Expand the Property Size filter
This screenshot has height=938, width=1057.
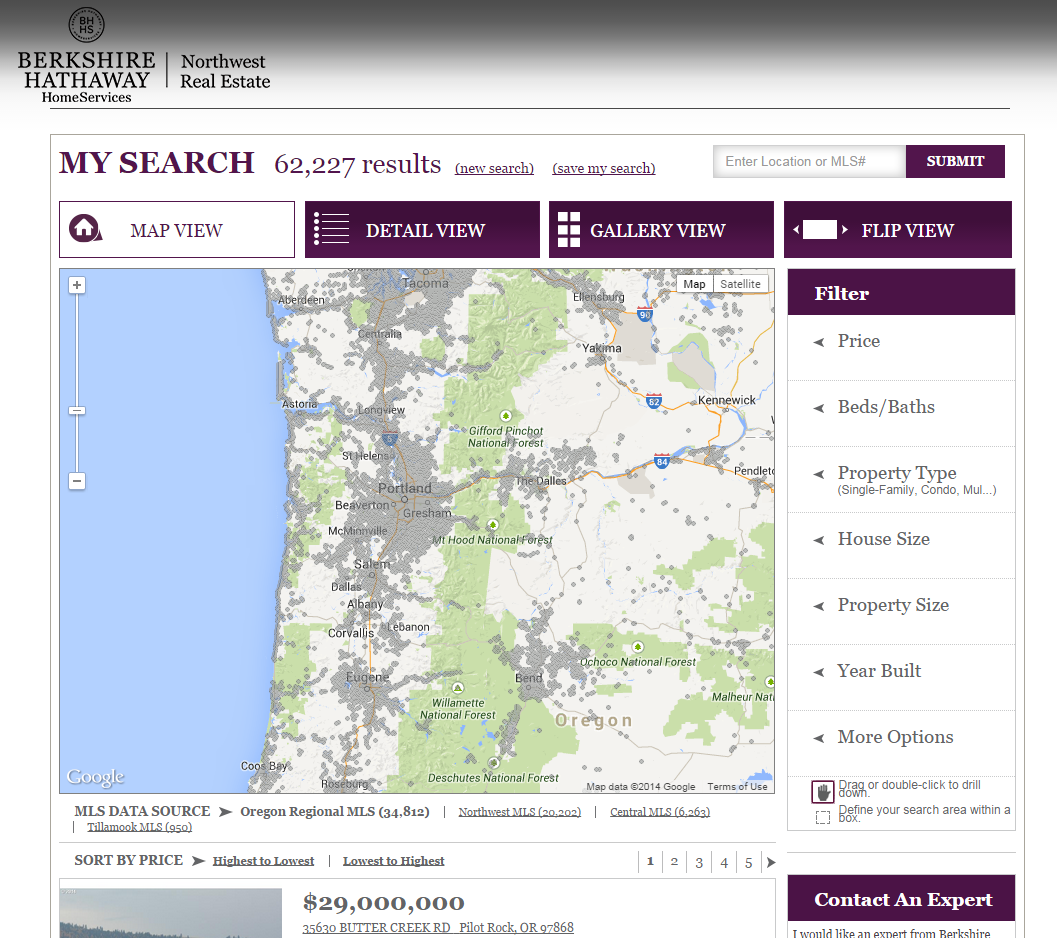pos(901,612)
